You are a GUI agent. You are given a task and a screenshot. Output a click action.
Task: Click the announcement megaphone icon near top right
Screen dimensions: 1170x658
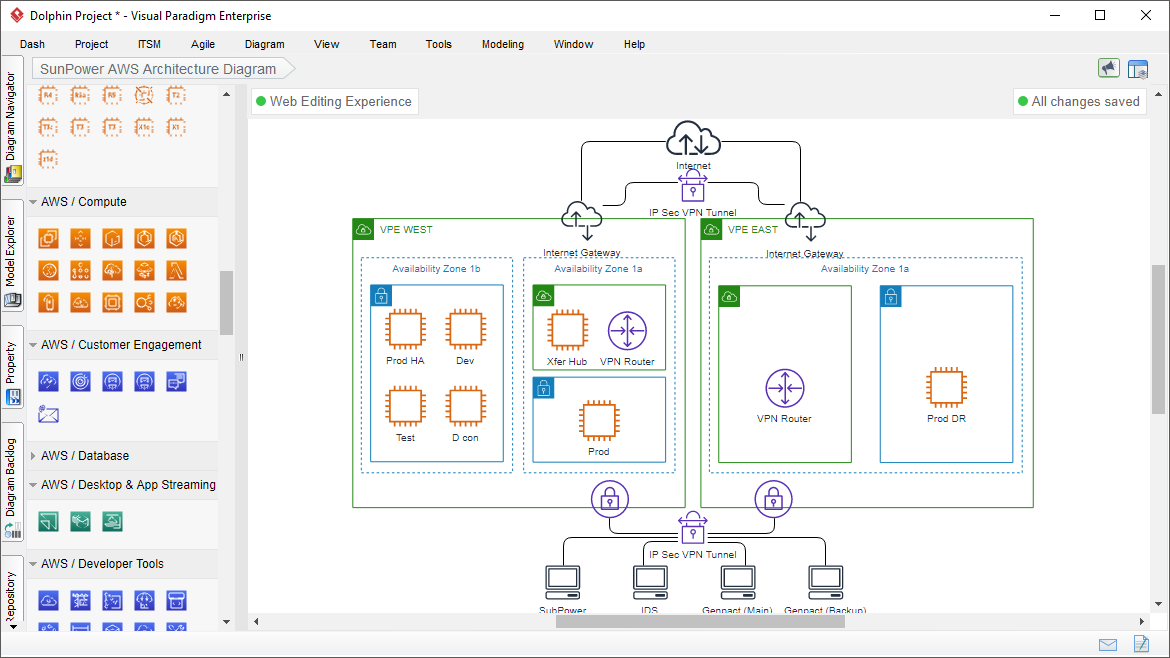point(1108,67)
